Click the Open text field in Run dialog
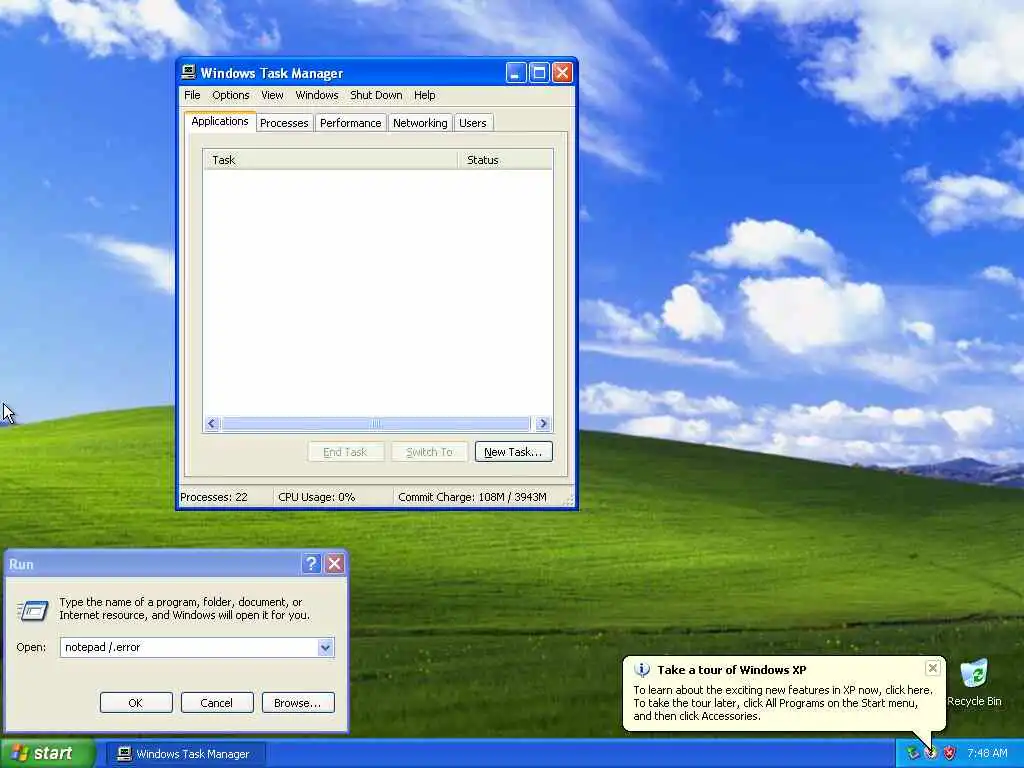The width and height of the screenshot is (1024, 768). click(189, 647)
